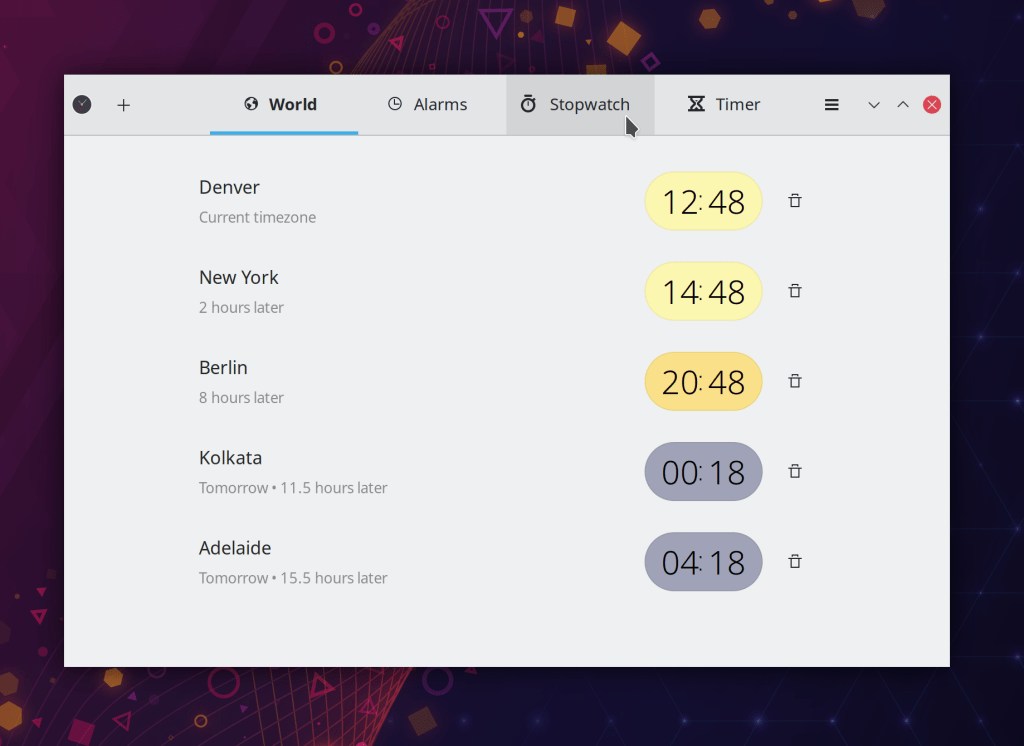
Task: Remove New York using its trash icon
Action: (795, 291)
